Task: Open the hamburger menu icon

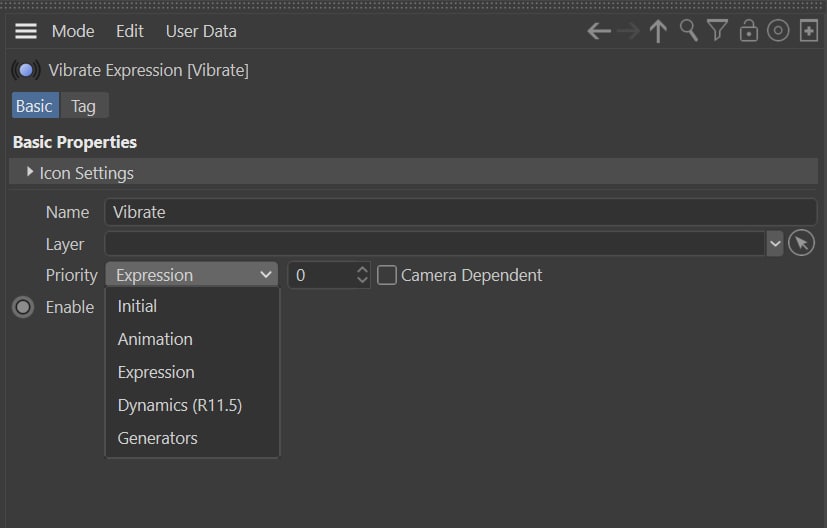Action: pyautogui.click(x=25, y=31)
